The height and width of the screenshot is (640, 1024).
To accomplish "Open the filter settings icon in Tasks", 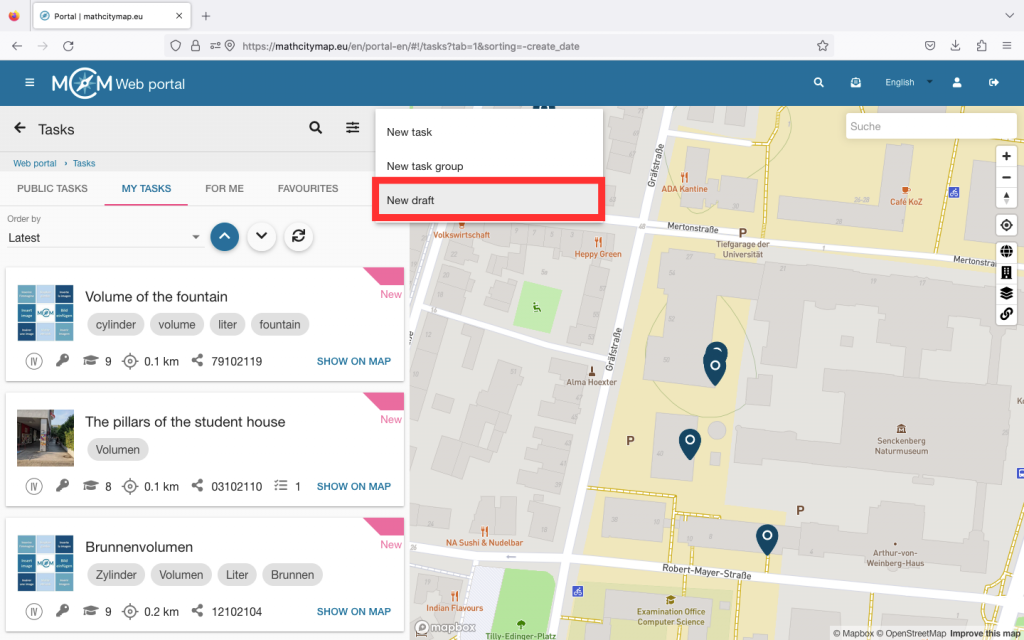I will (x=353, y=128).
